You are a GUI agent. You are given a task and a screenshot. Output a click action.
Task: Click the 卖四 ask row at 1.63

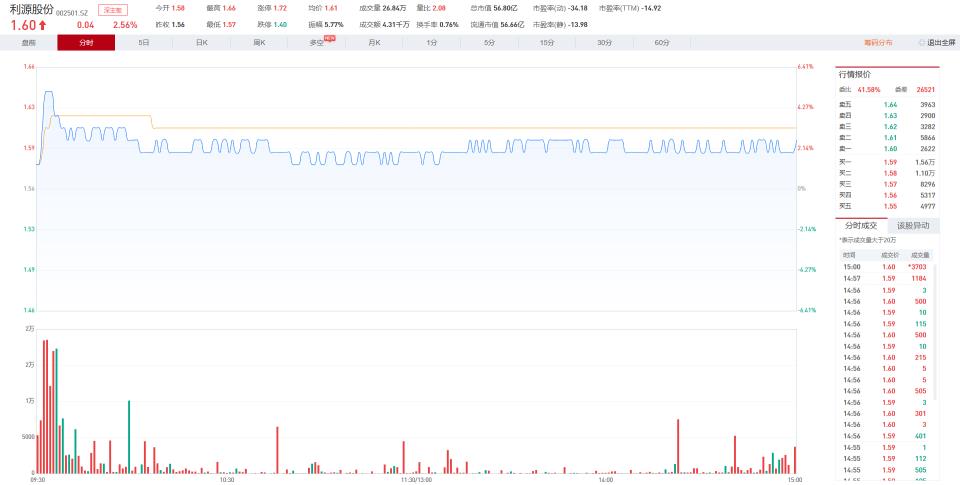point(887,116)
